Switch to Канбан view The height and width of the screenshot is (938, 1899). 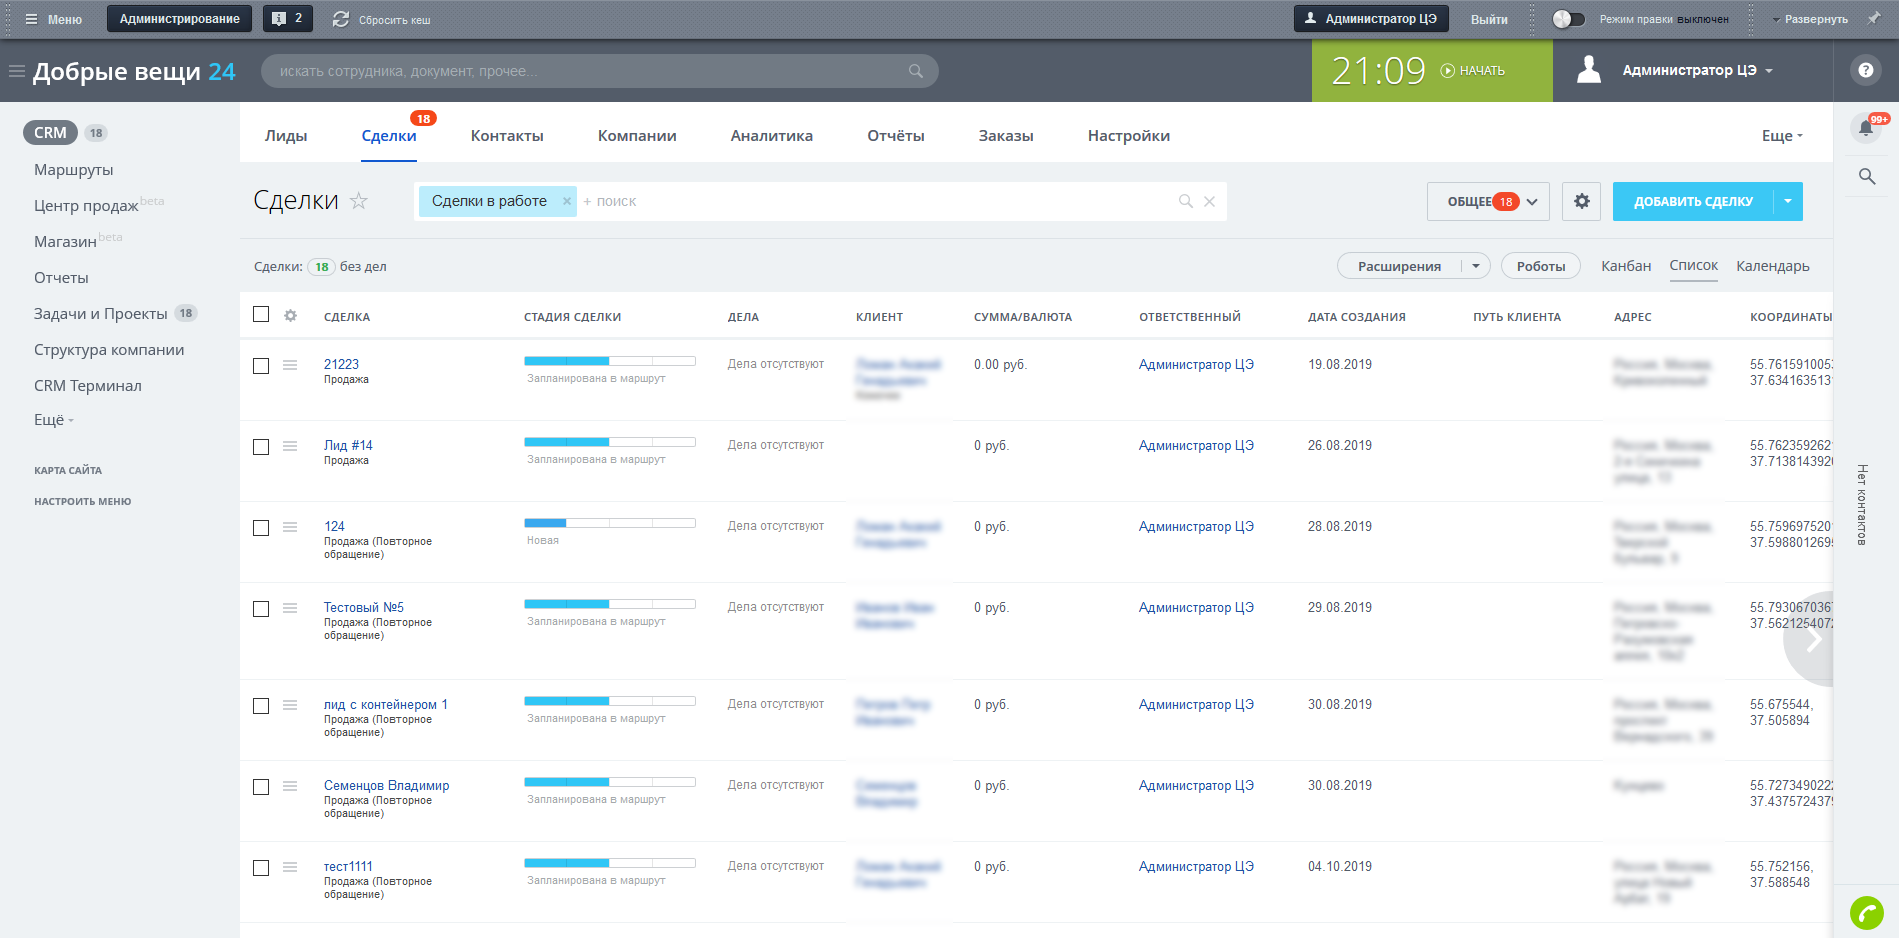1625,266
